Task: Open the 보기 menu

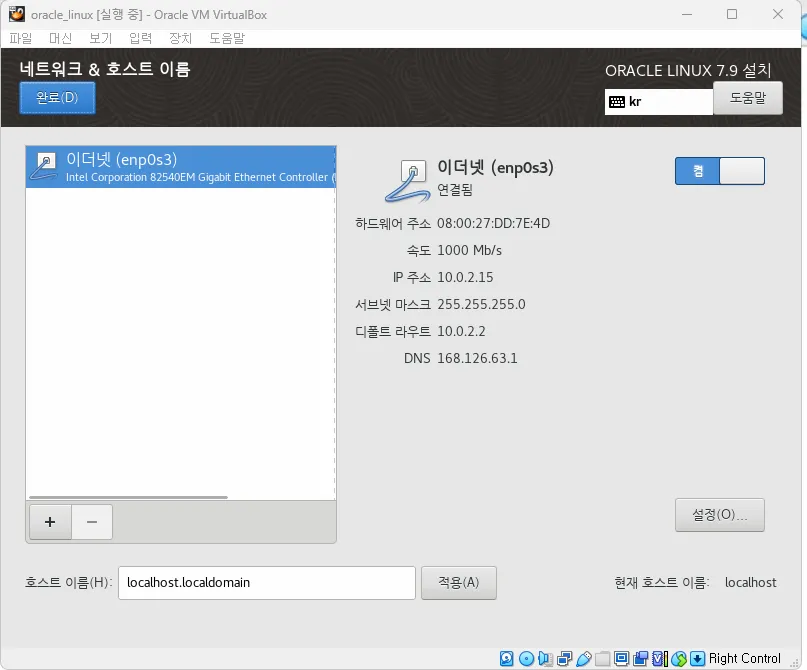Action: tap(101, 38)
